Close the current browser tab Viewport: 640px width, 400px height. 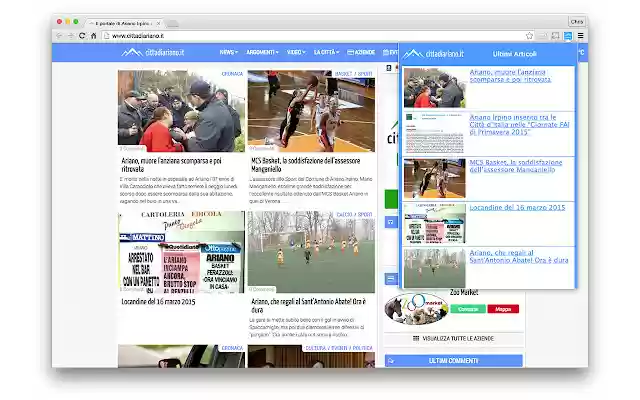coord(158,23)
